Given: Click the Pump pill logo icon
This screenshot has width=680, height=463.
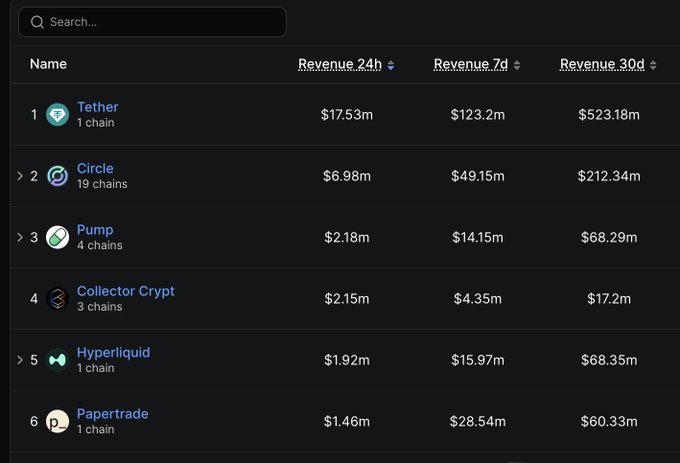Looking at the screenshot, I should tap(57, 237).
